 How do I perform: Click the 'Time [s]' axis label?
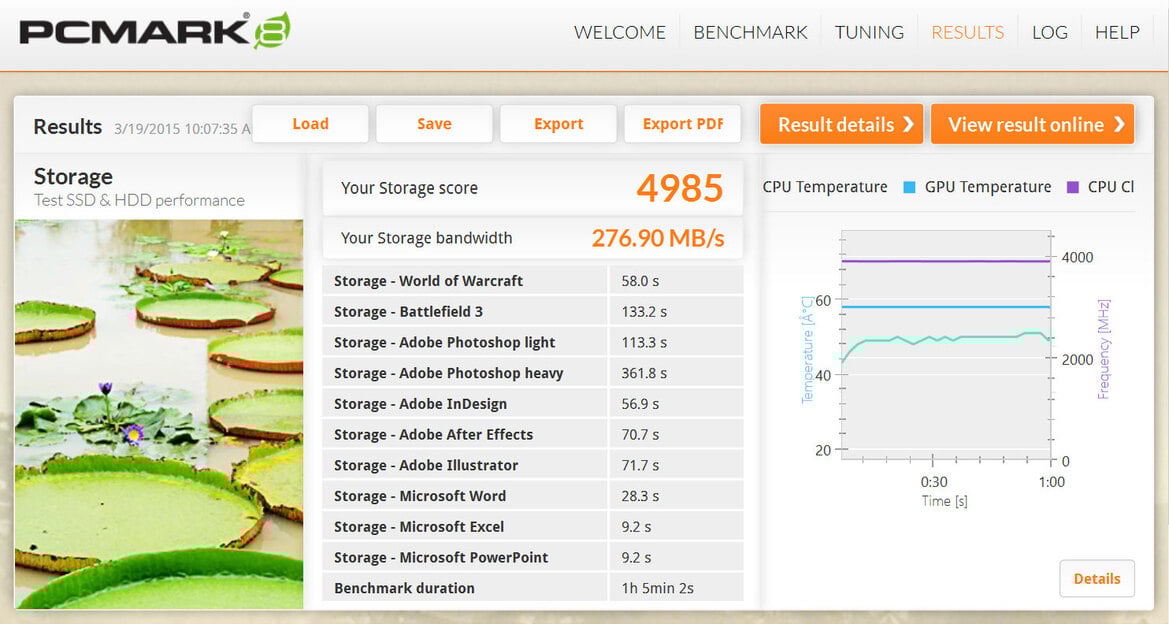(945, 501)
